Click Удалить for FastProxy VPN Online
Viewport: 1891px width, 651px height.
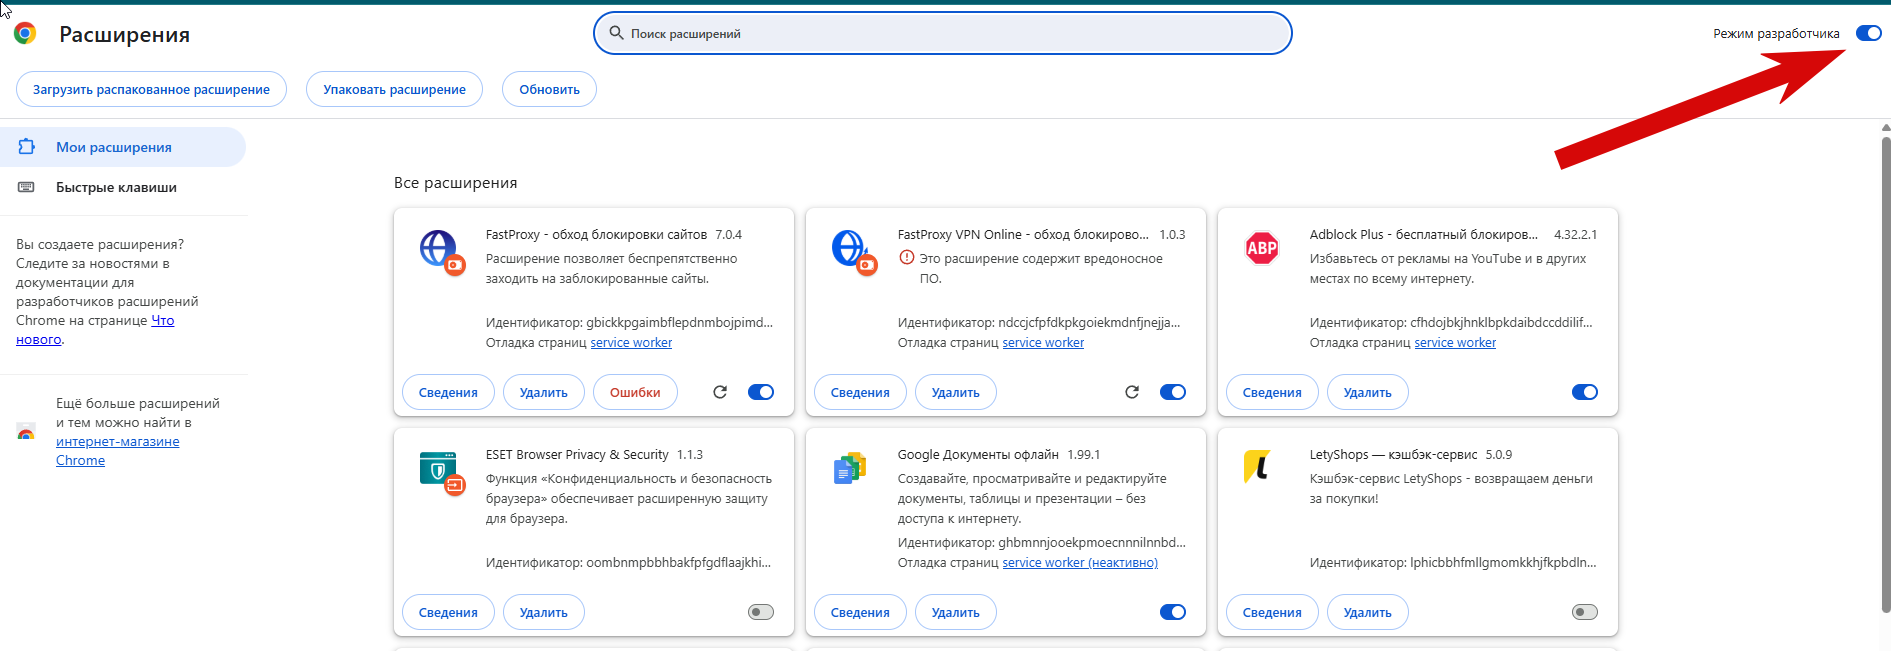click(956, 392)
